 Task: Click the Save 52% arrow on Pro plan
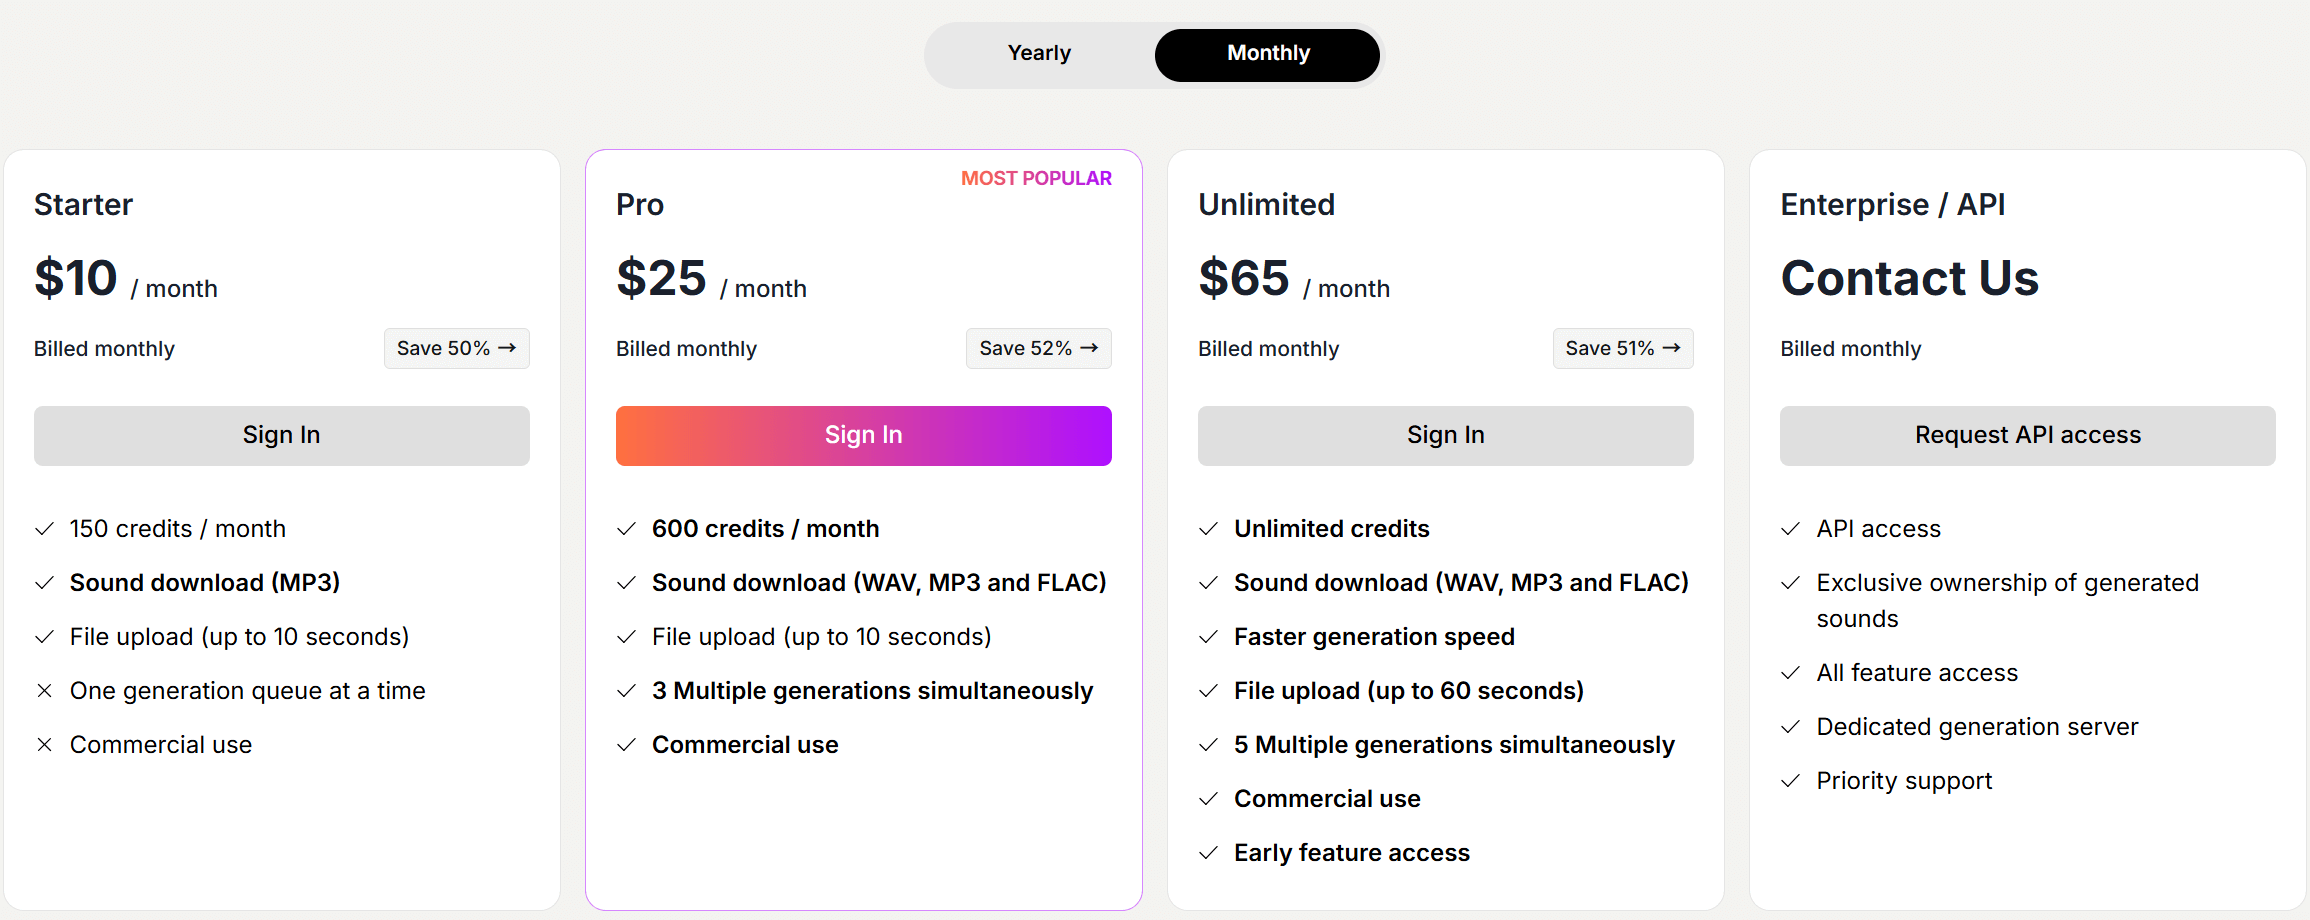(x=1092, y=348)
